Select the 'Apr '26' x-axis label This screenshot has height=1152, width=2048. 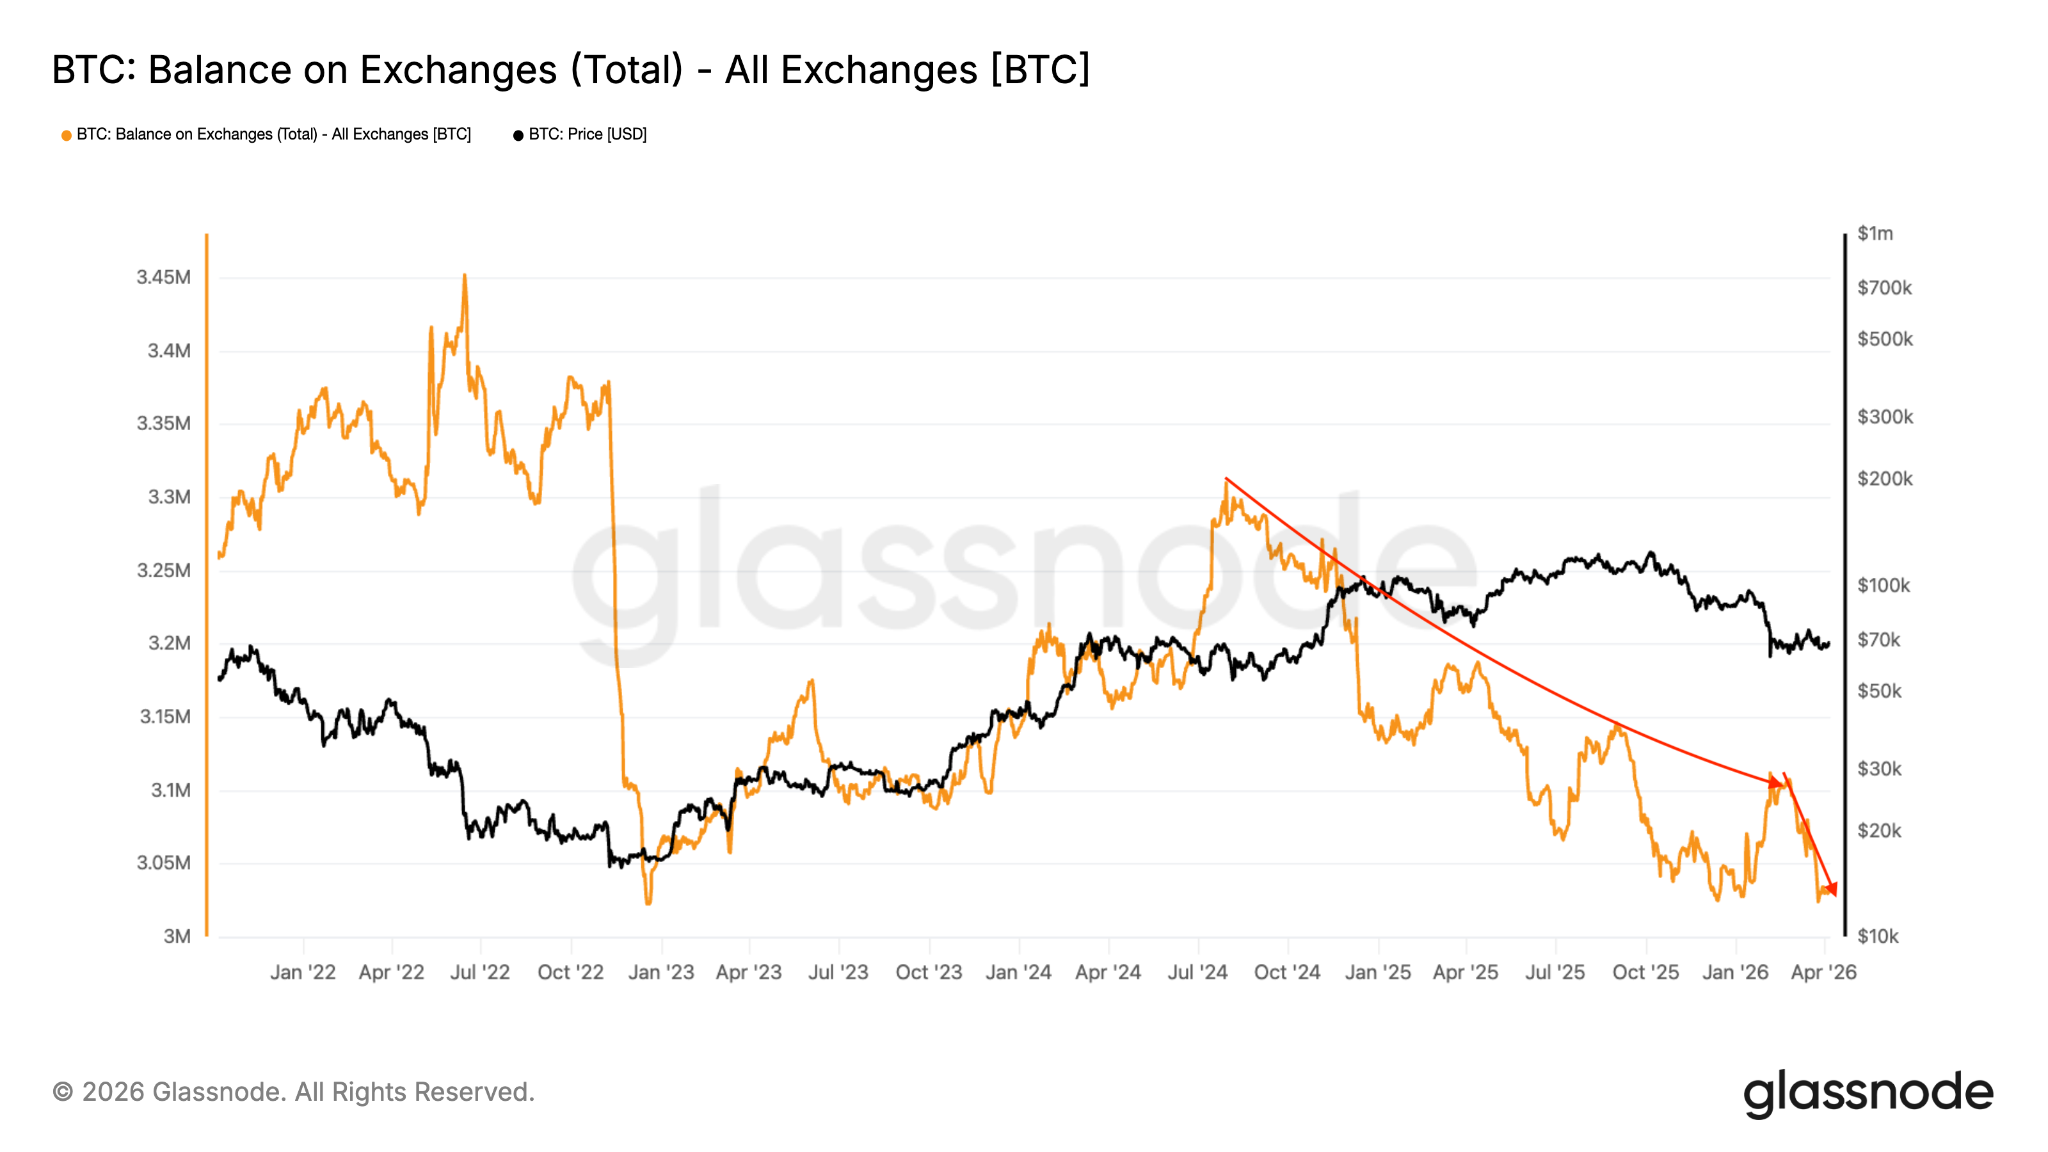click(x=1823, y=972)
